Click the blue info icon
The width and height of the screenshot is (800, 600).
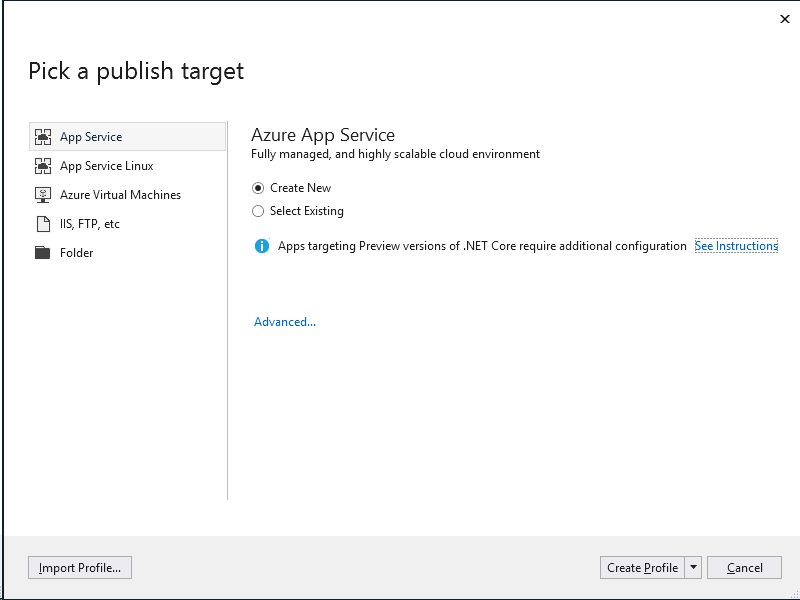coord(262,246)
